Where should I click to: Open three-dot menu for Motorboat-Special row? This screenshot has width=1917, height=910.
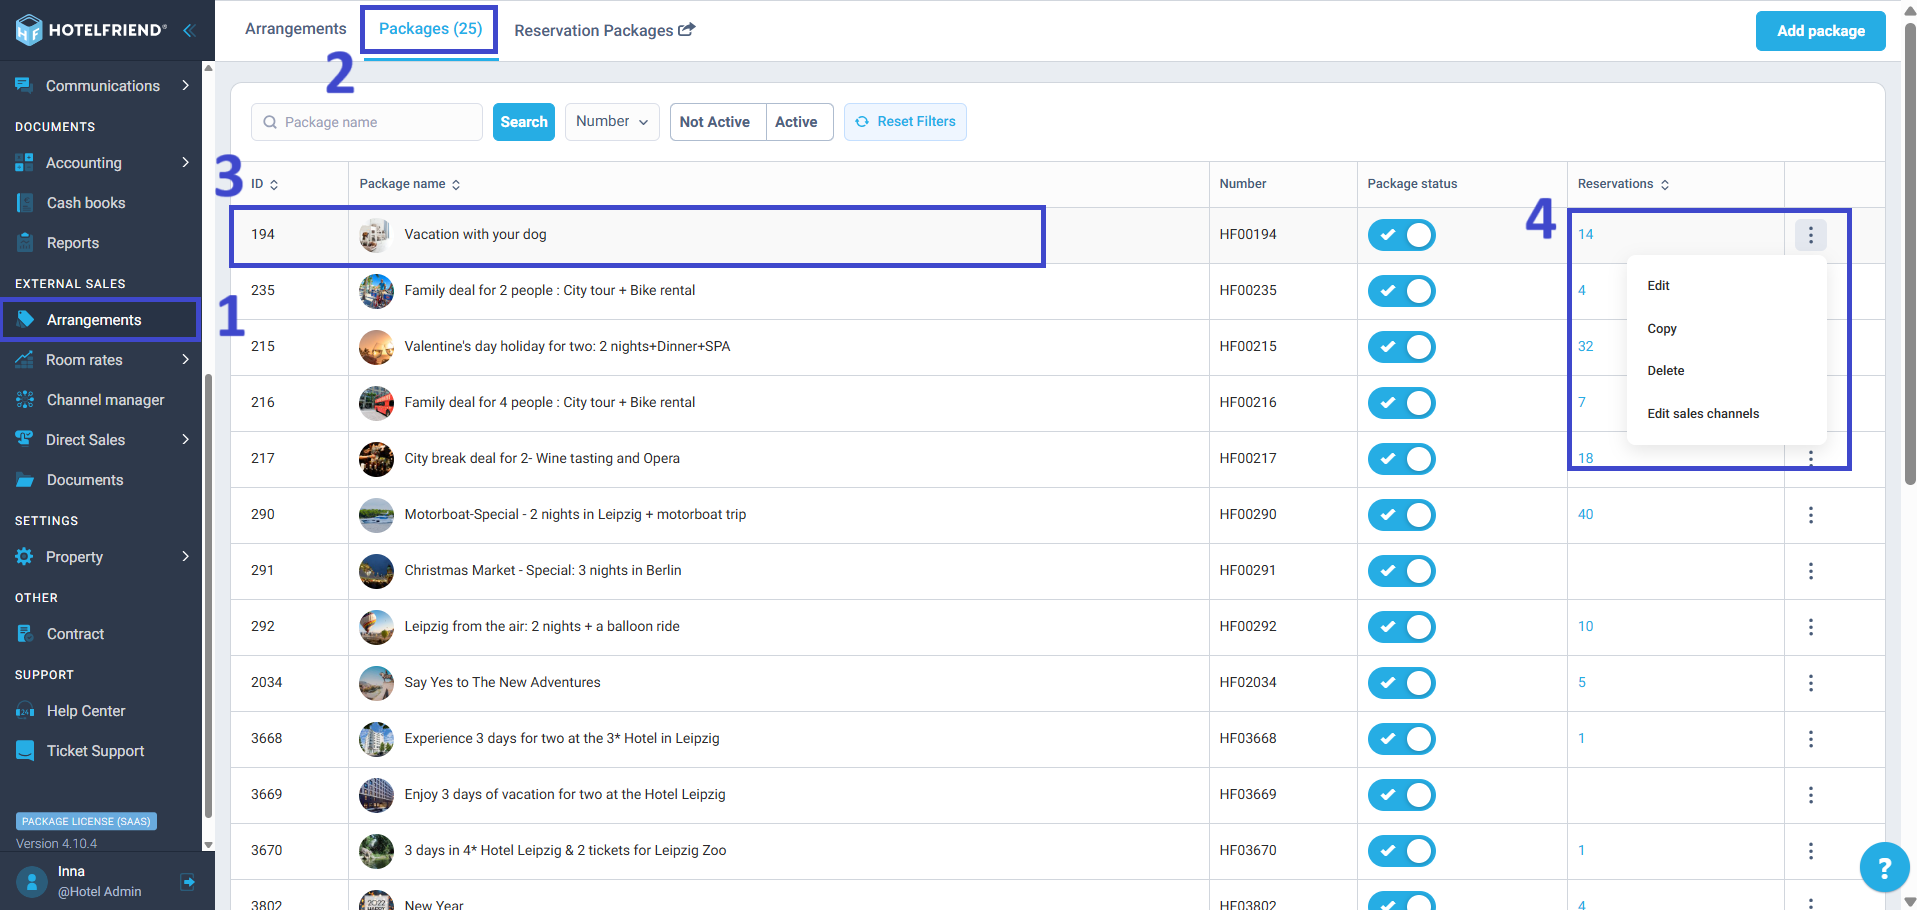[x=1811, y=515]
